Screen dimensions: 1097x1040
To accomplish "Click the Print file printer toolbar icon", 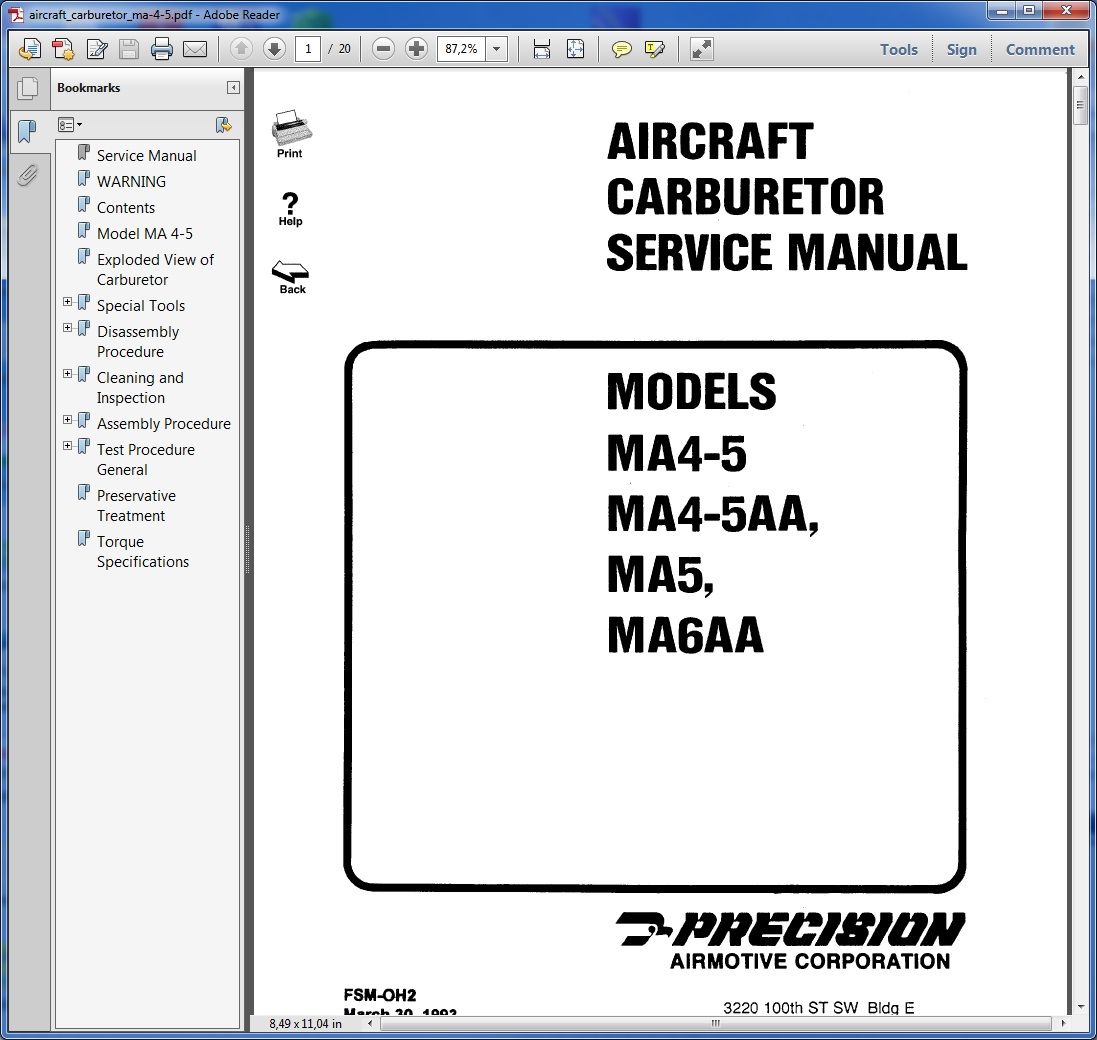I will click(x=162, y=49).
